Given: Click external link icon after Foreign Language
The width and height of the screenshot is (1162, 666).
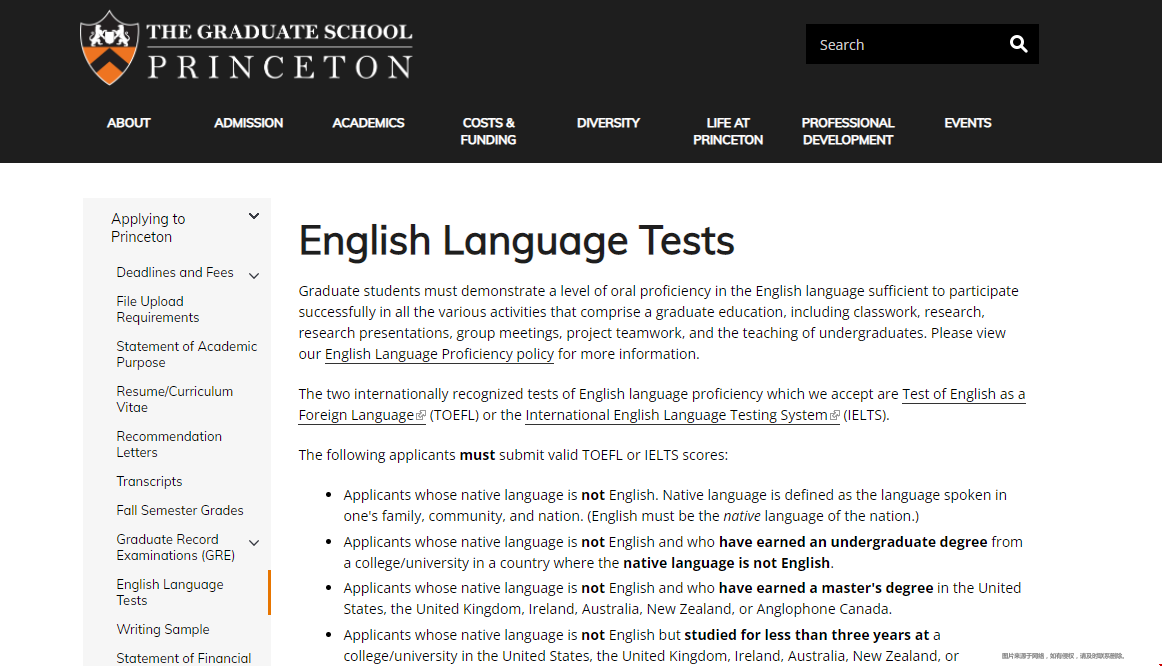Looking at the screenshot, I should coord(421,416).
